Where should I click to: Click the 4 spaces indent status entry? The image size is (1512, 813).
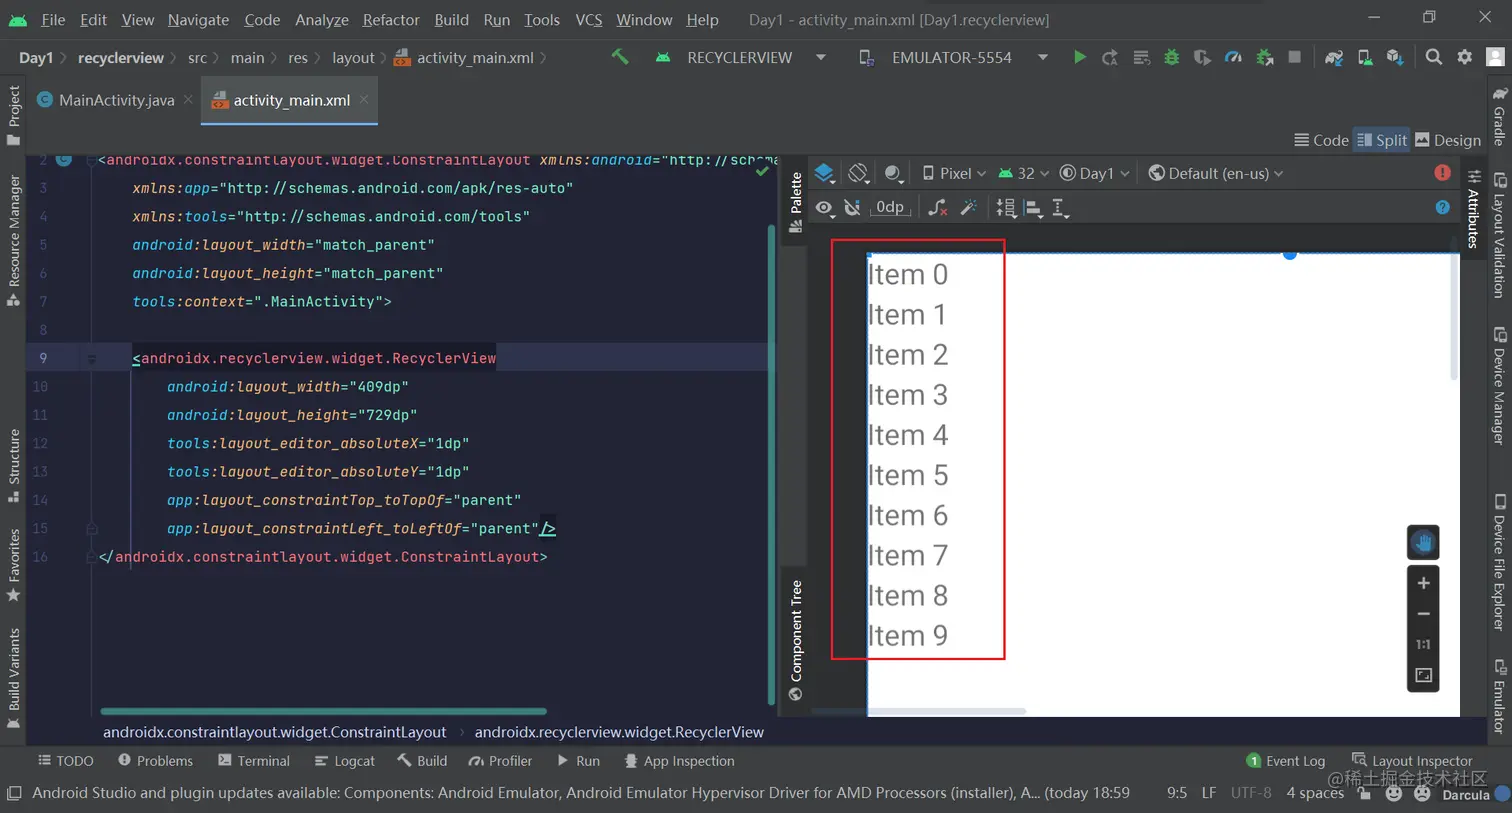pos(1314,793)
